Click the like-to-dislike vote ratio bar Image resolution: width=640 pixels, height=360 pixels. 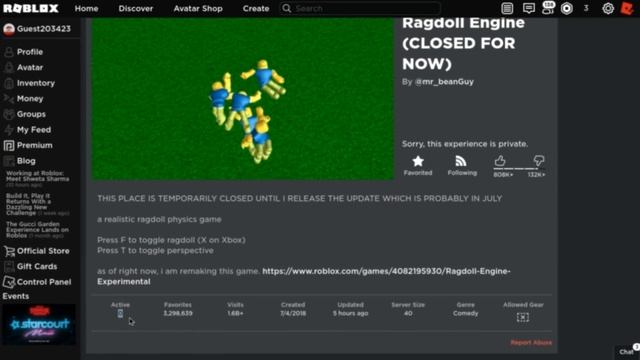coord(519,168)
